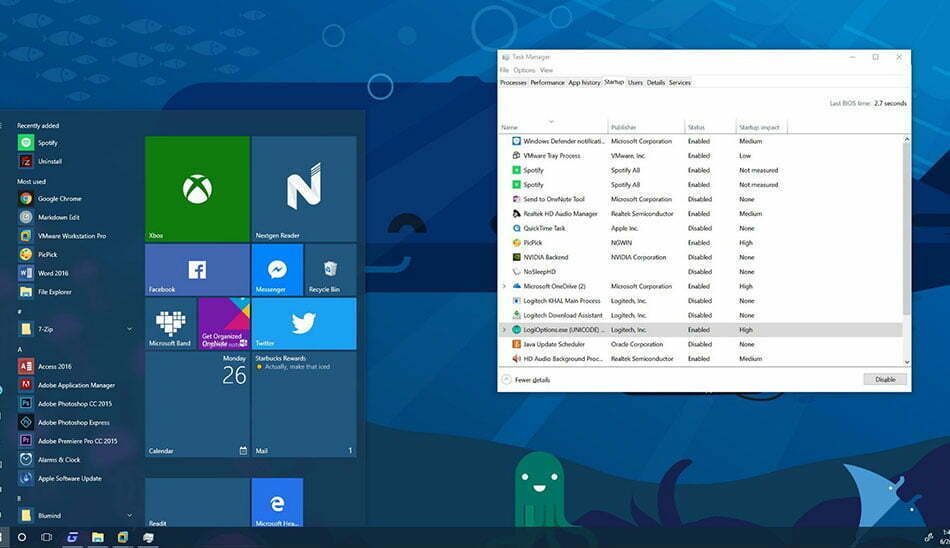Viewport: 950px width, 548px height.
Task: Select the Realtek HD Audio Manager row
Action: (x=700, y=214)
